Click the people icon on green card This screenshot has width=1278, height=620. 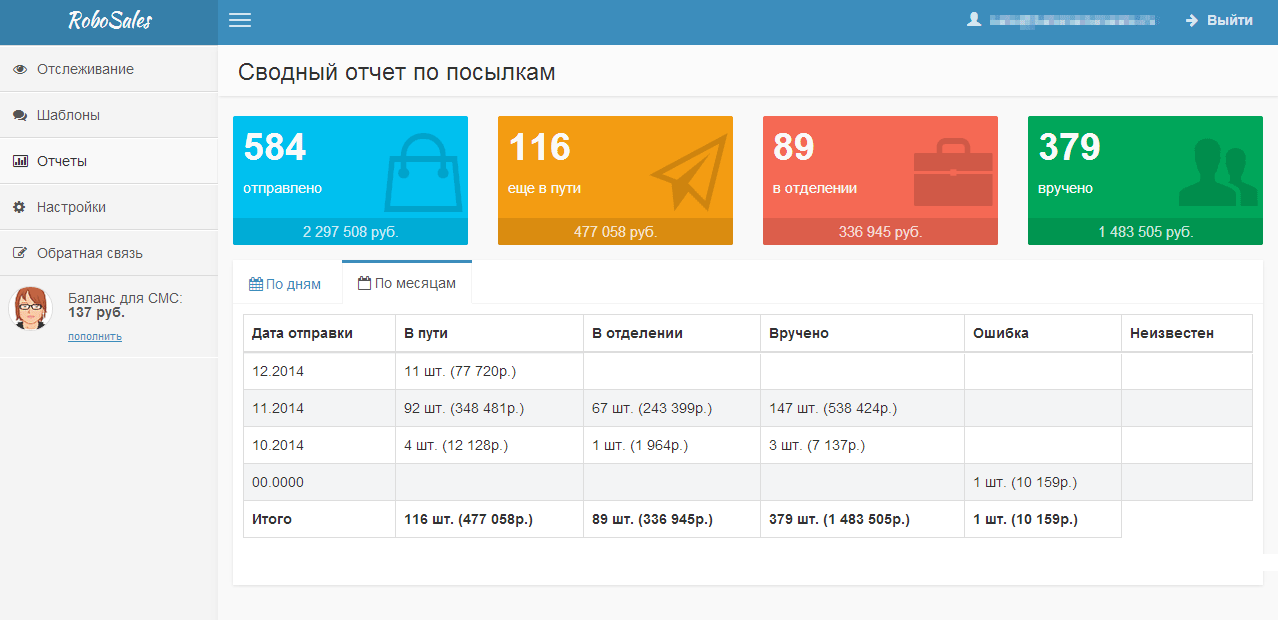click(x=1218, y=172)
